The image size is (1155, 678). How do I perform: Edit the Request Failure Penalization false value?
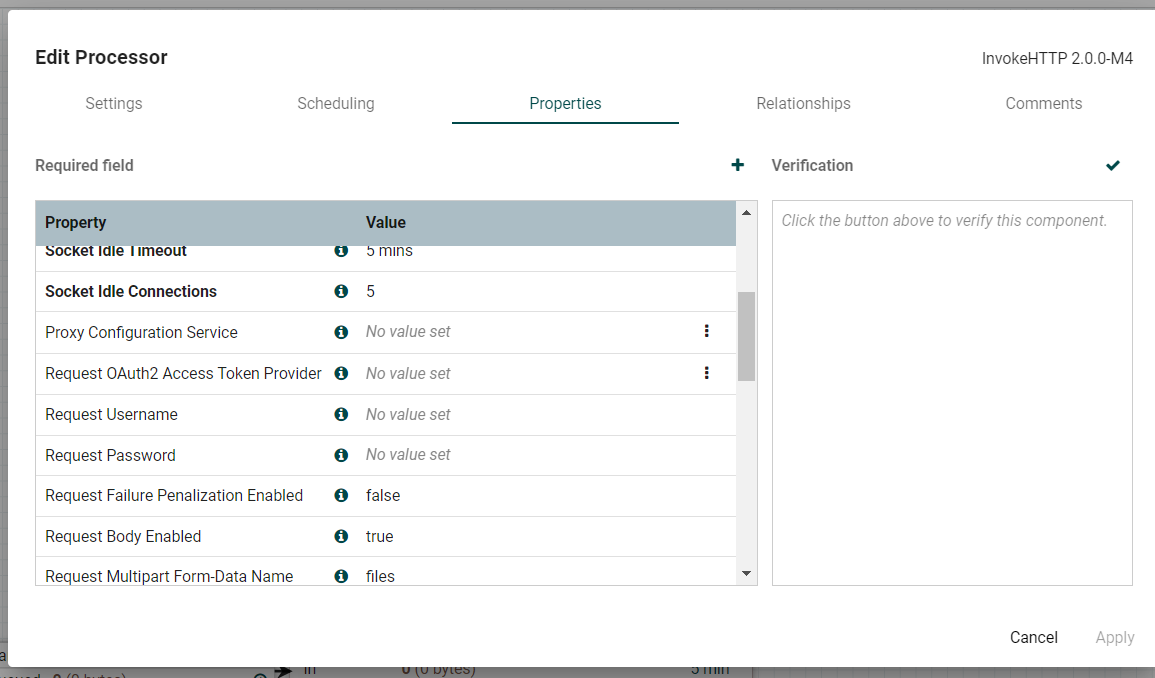(383, 495)
